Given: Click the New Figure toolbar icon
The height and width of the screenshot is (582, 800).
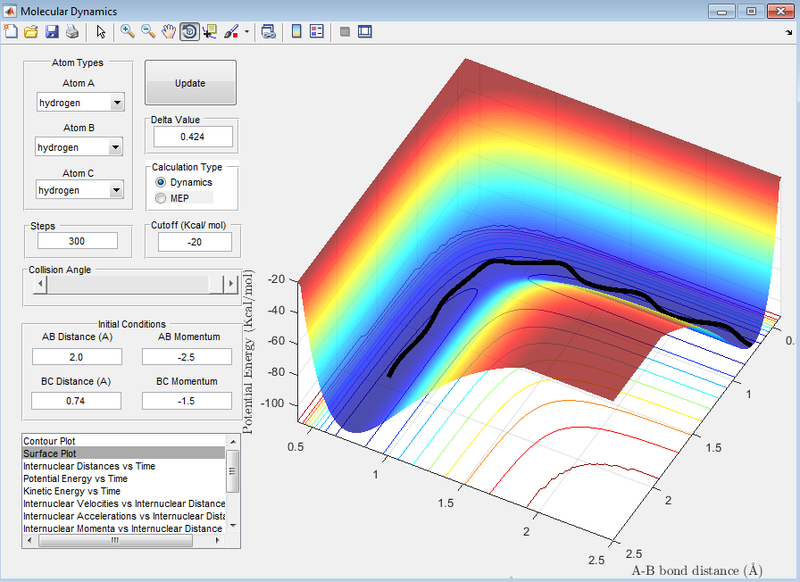Looking at the screenshot, I should coord(11,31).
